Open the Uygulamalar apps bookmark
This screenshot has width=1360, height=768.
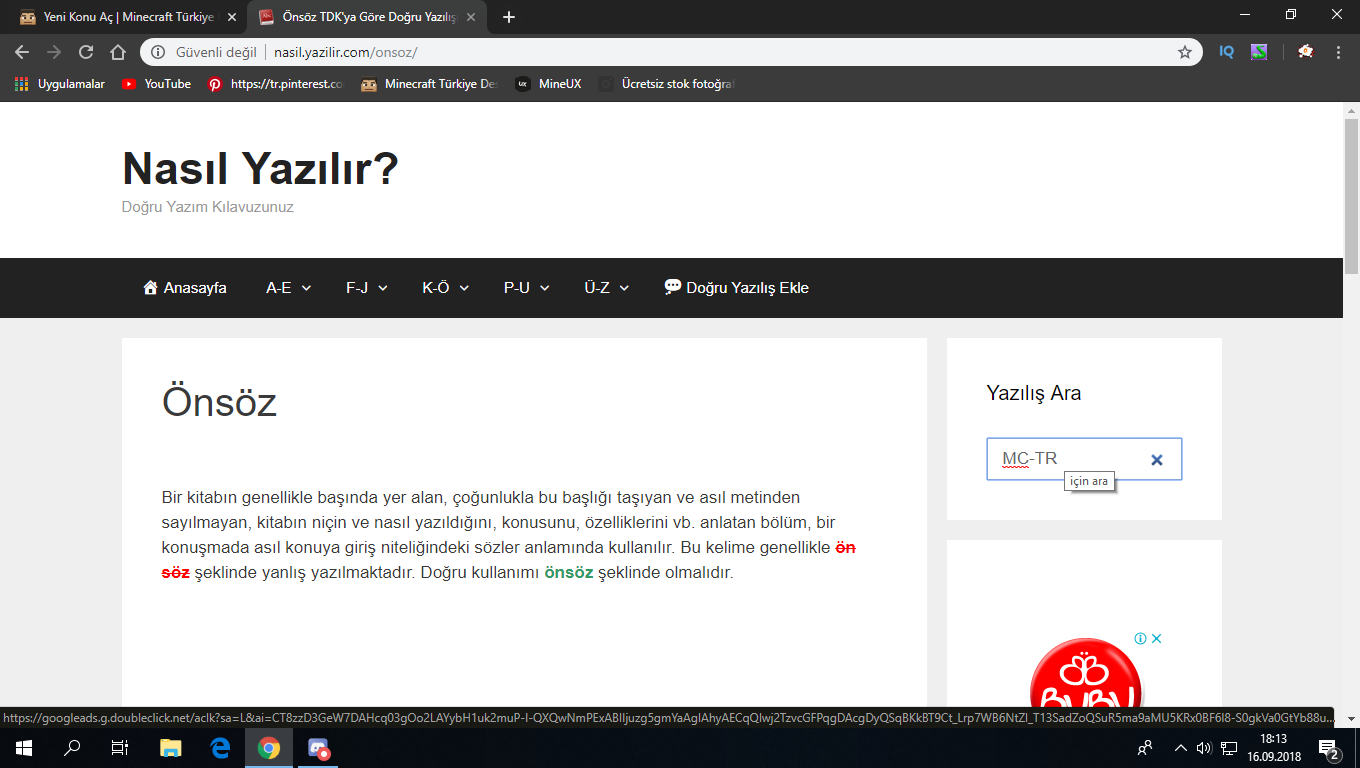tap(60, 84)
